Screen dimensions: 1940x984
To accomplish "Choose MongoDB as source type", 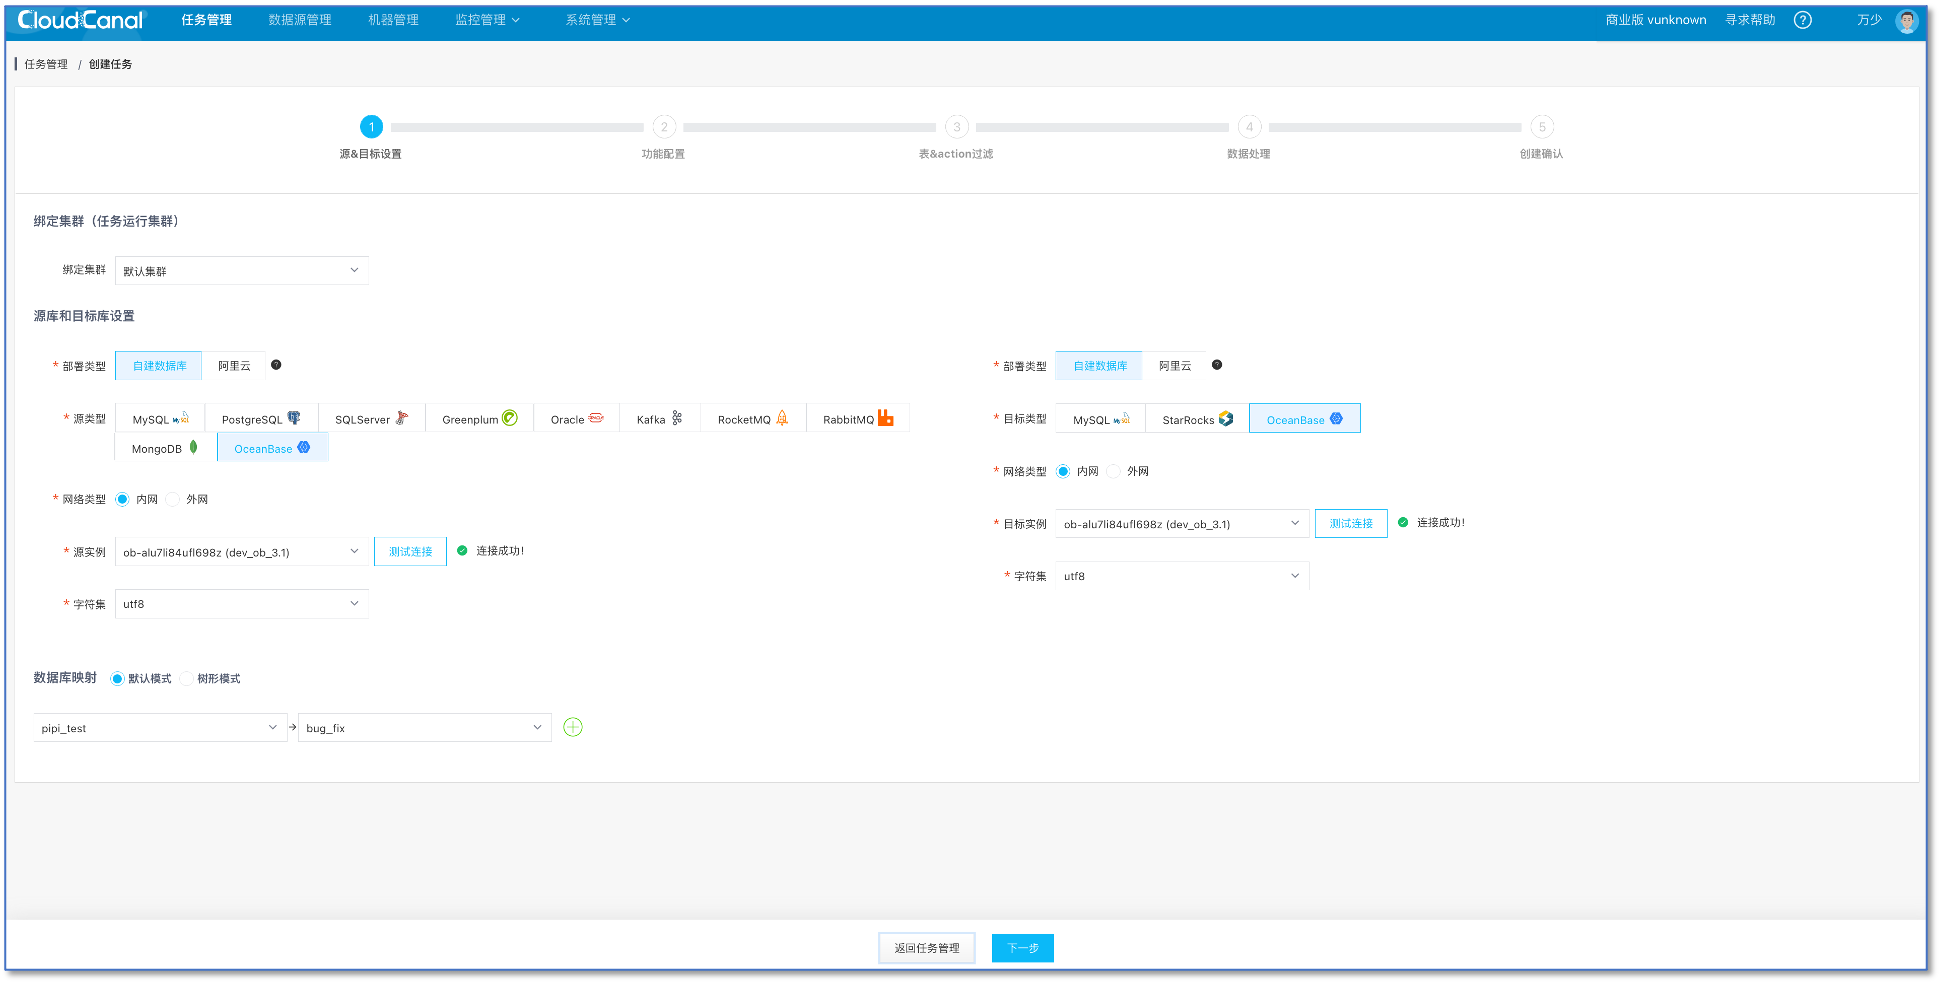I will (164, 448).
